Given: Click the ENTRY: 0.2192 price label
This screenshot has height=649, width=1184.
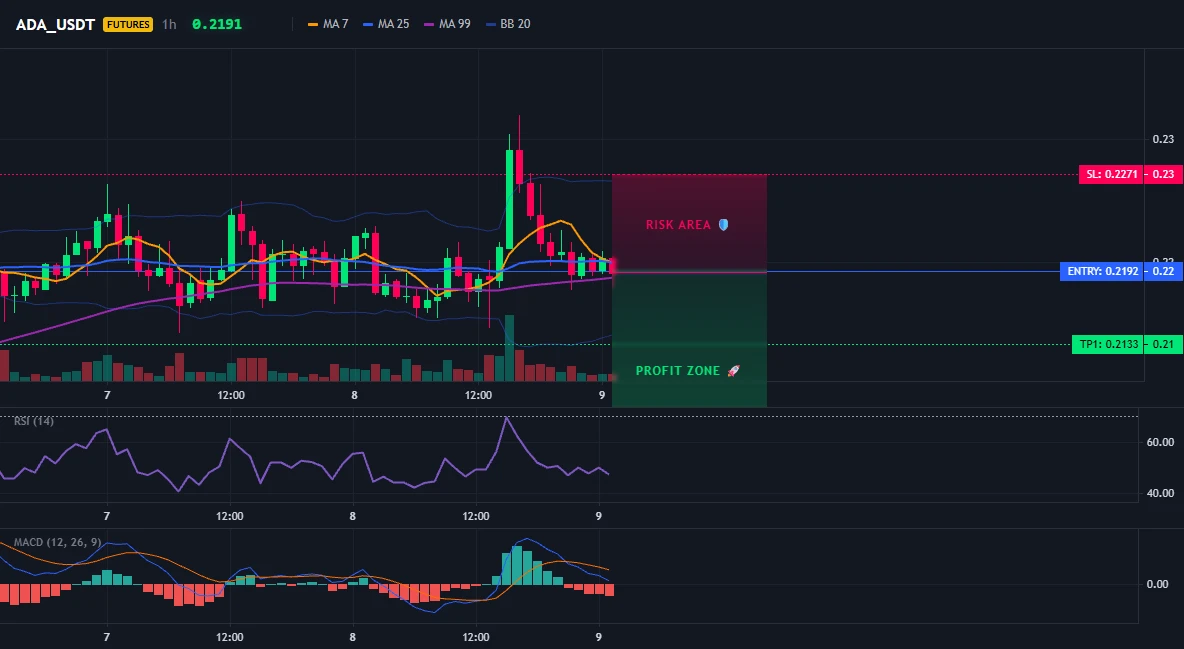Looking at the screenshot, I should (1102, 271).
